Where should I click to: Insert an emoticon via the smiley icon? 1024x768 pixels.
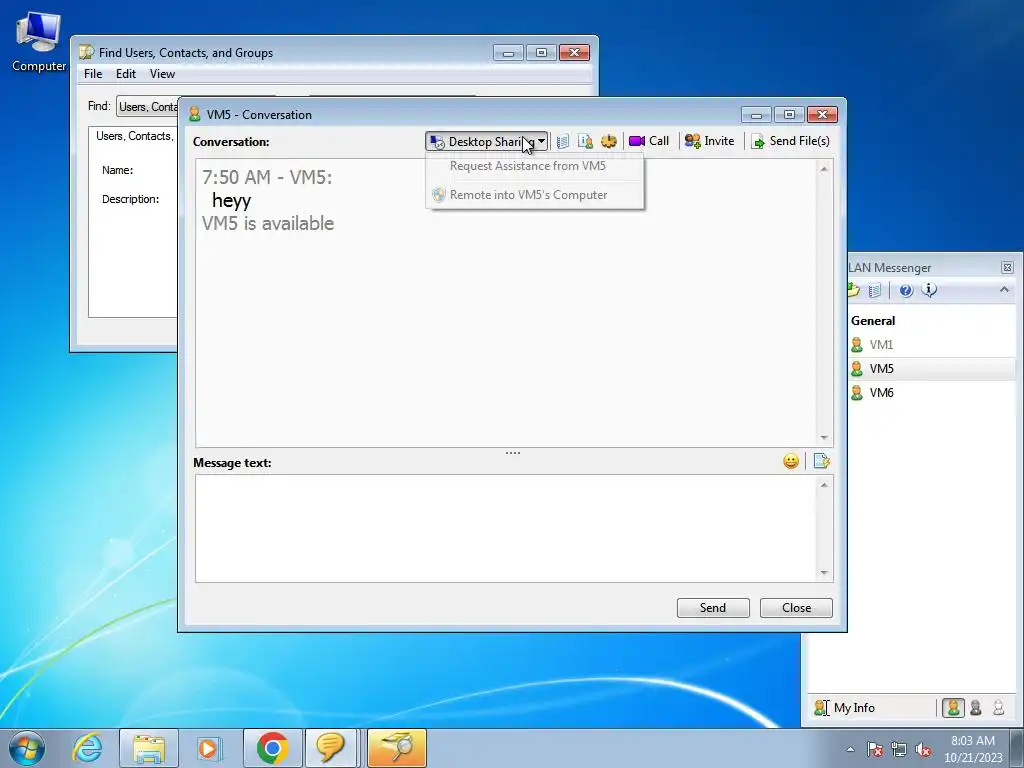(x=791, y=462)
